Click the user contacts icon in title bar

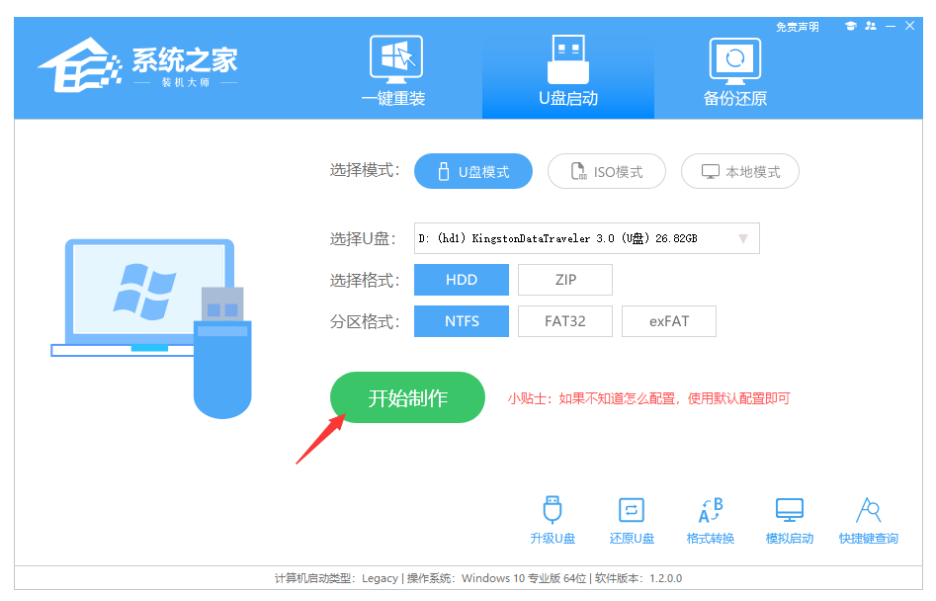[x=870, y=26]
